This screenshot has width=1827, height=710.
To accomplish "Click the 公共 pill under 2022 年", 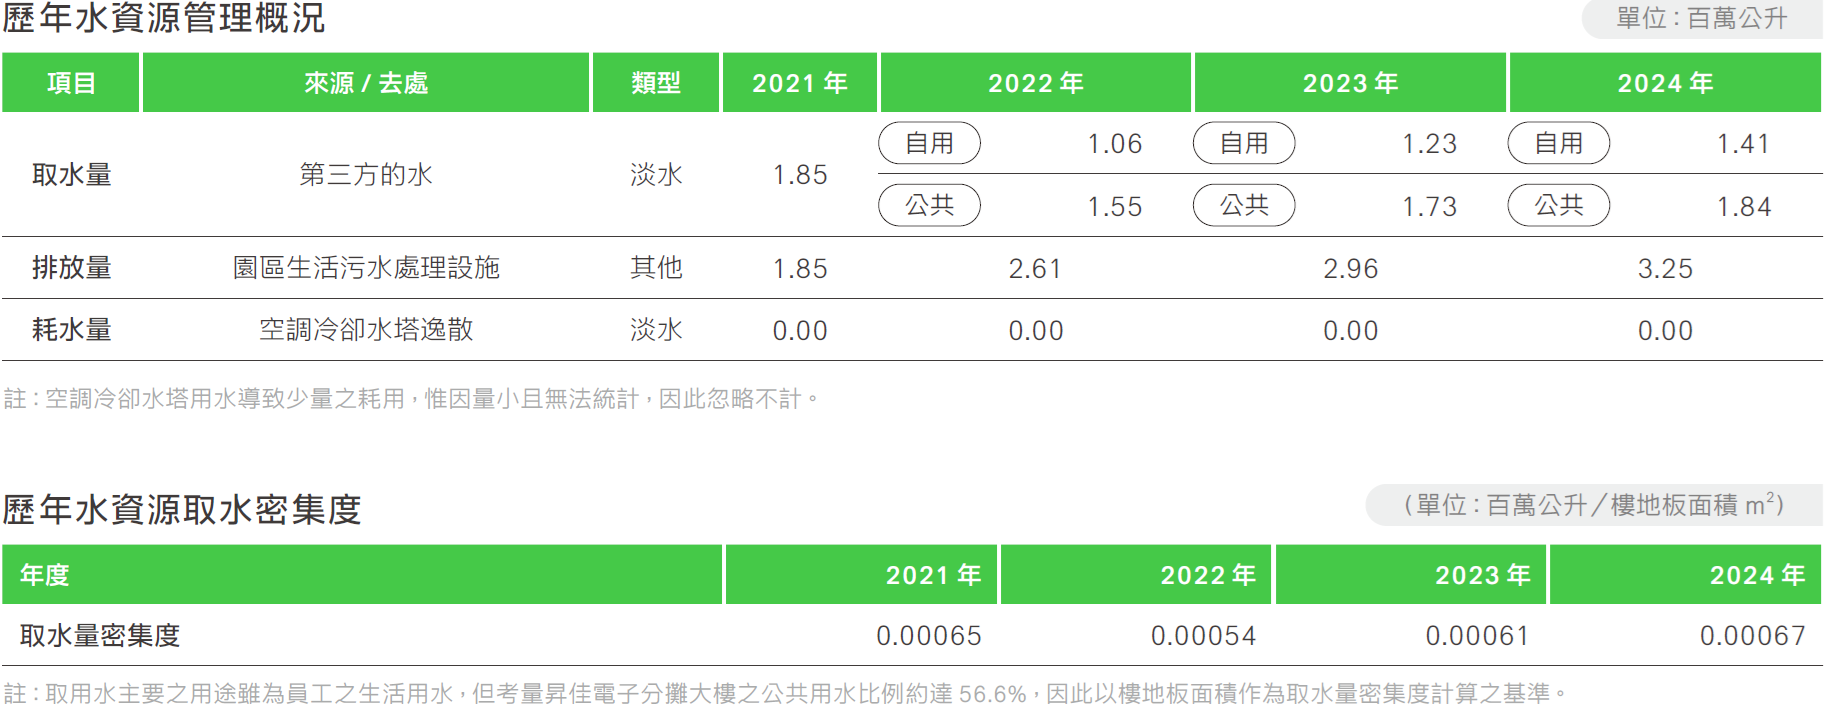I will (929, 205).
